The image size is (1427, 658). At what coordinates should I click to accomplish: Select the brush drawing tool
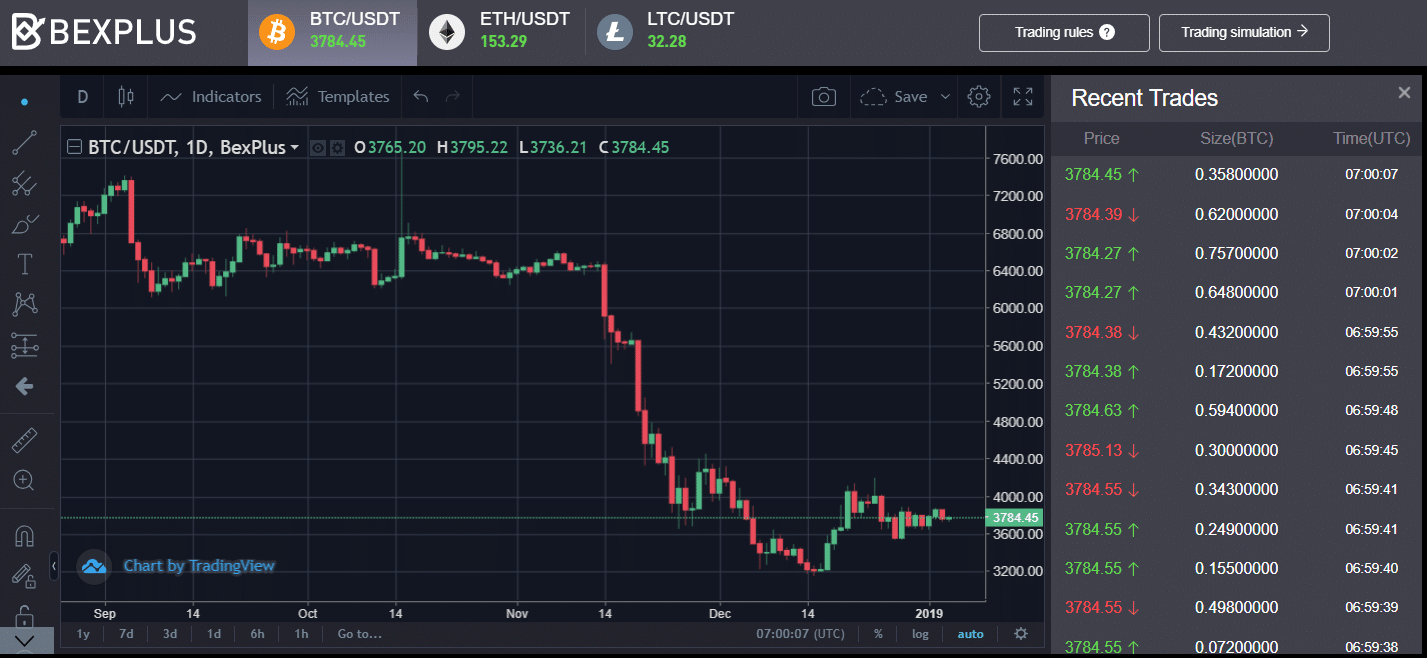(24, 224)
